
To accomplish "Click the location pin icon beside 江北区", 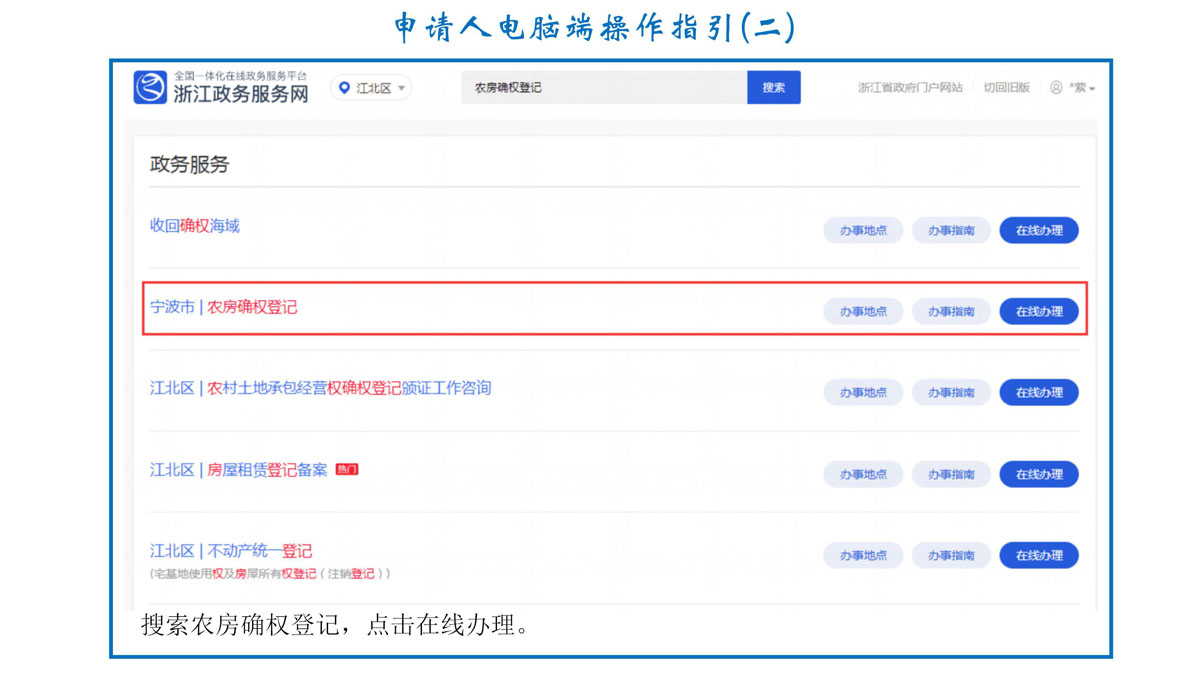I will click(345, 88).
